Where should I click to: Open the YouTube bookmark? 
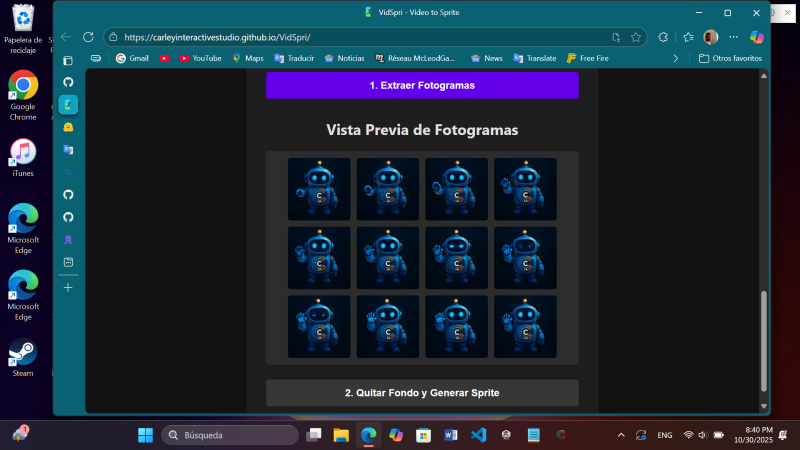200,58
